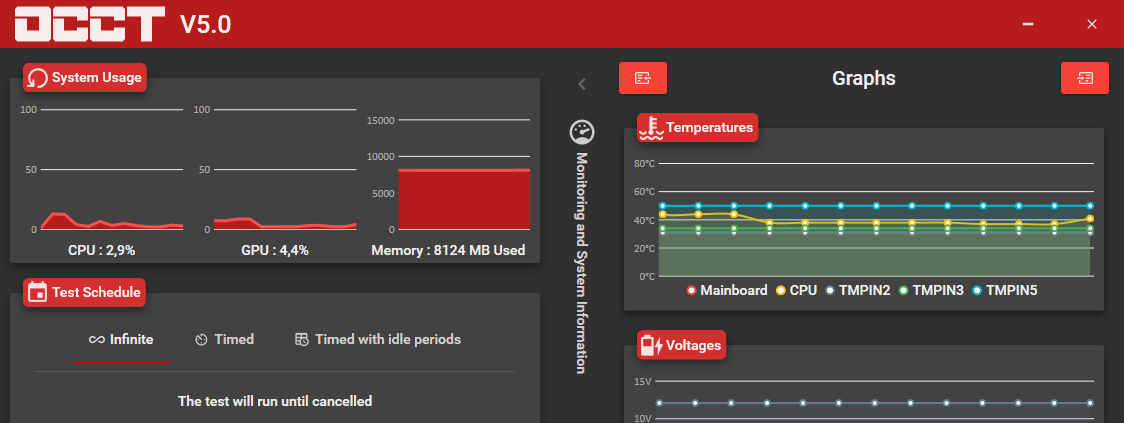Click the Test Schedule calendar icon
The height and width of the screenshot is (423, 1124).
click(x=38, y=293)
